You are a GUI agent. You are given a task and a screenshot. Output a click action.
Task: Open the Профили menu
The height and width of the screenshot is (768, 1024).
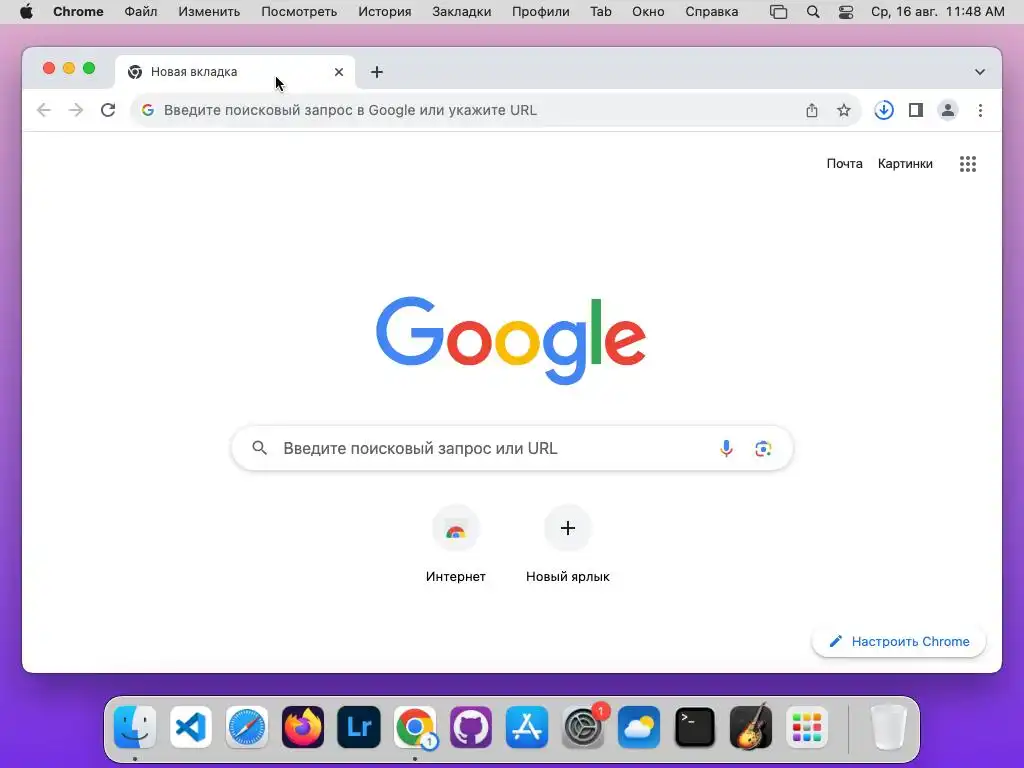click(541, 12)
